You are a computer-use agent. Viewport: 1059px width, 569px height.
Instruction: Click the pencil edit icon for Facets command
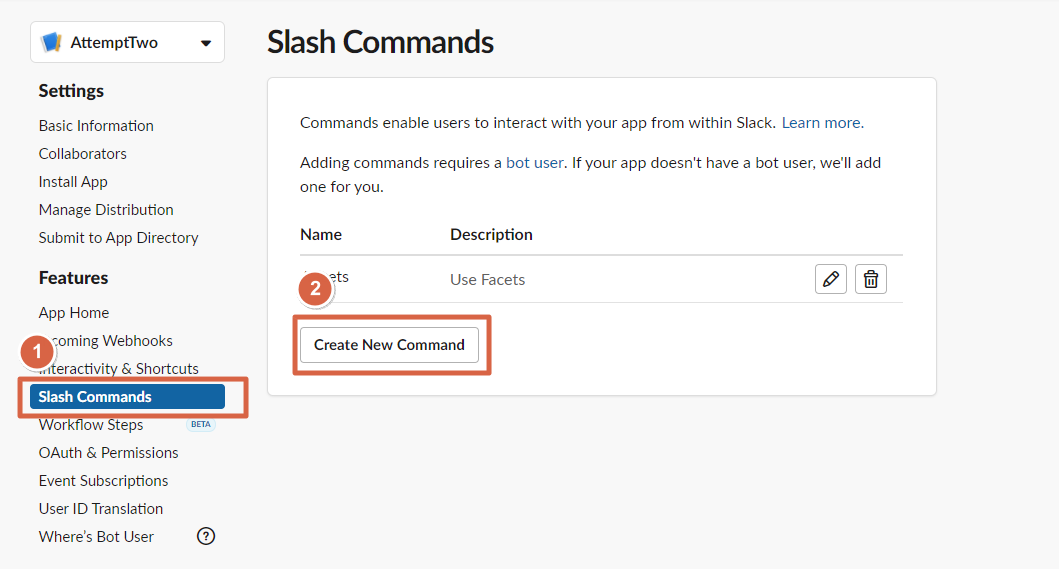(x=830, y=279)
